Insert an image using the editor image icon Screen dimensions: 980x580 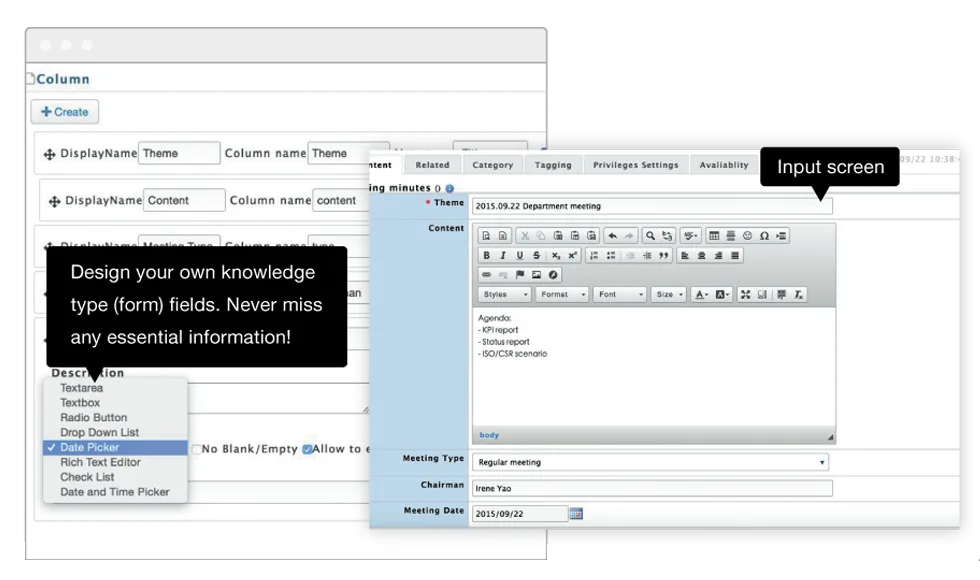tap(536, 274)
